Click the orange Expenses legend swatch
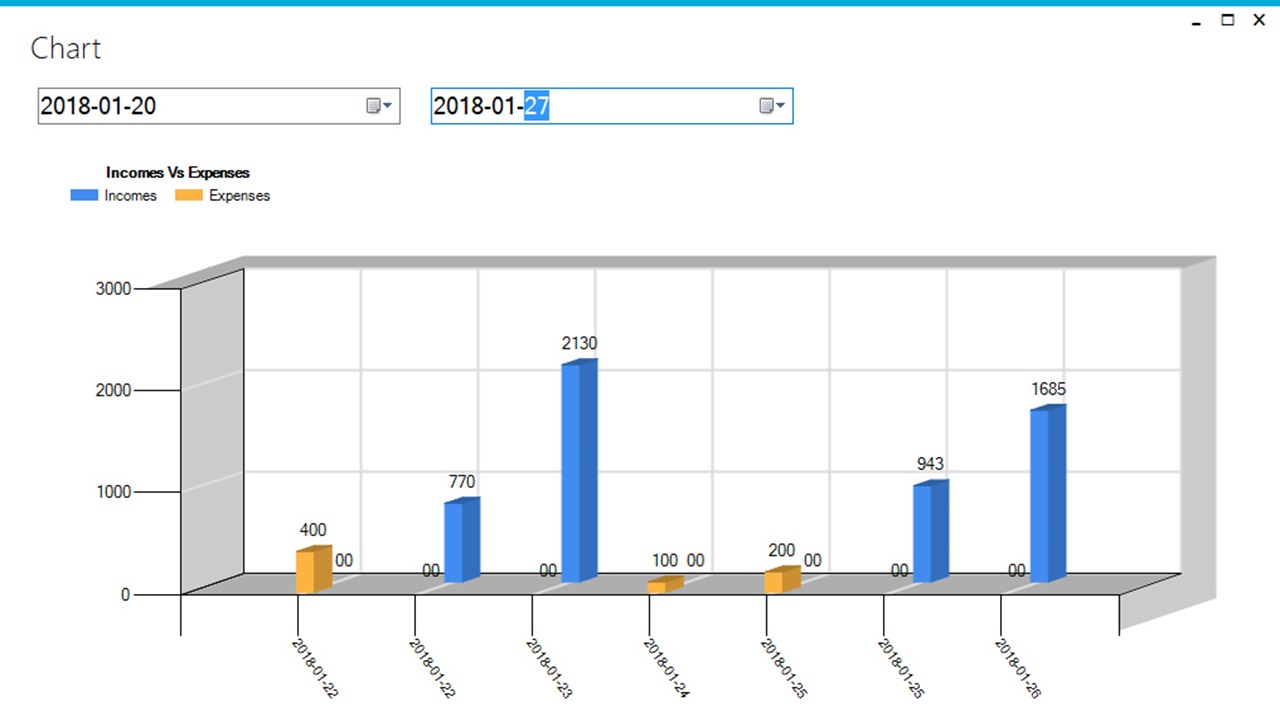The image size is (1280, 720). (x=187, y=195)
